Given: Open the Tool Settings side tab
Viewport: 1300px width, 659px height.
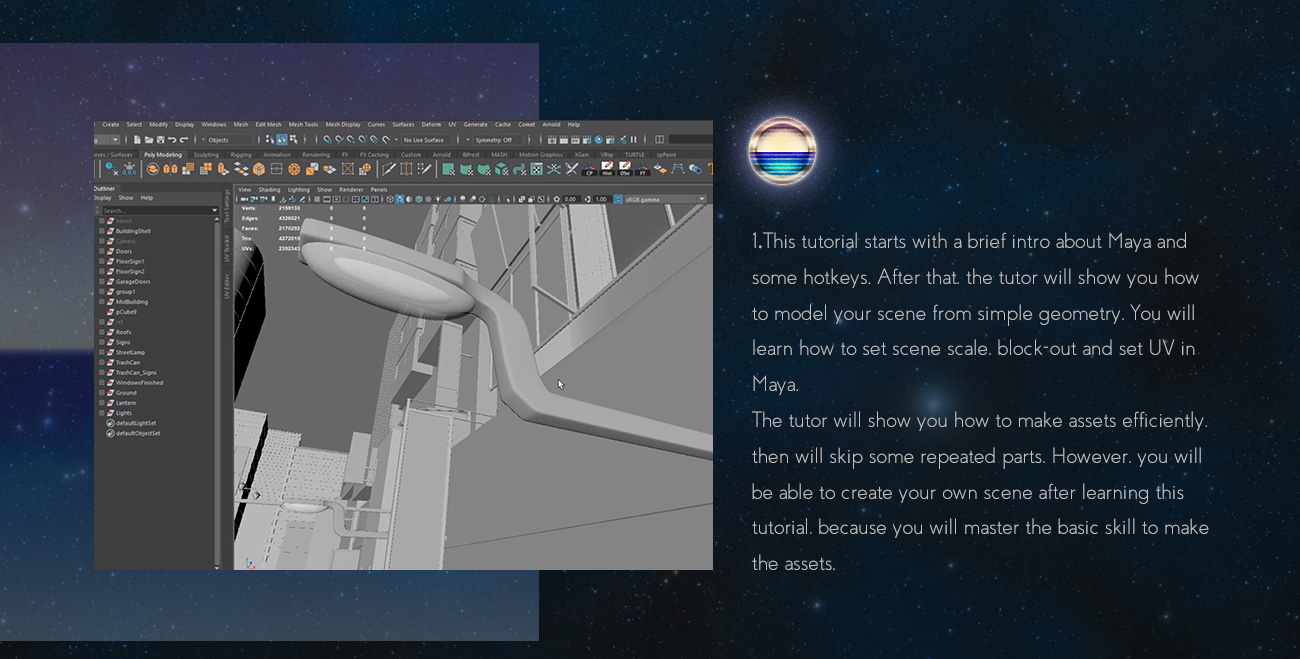Looking at the screenshot, I should point(227,205).
